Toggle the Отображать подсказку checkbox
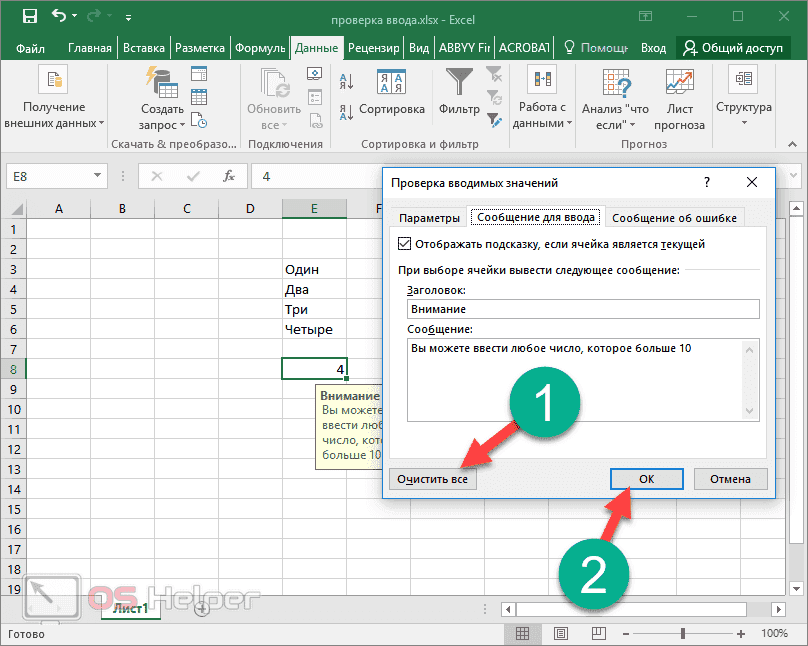The height and width of the screenshot is (646, 808). pos(405,244)
